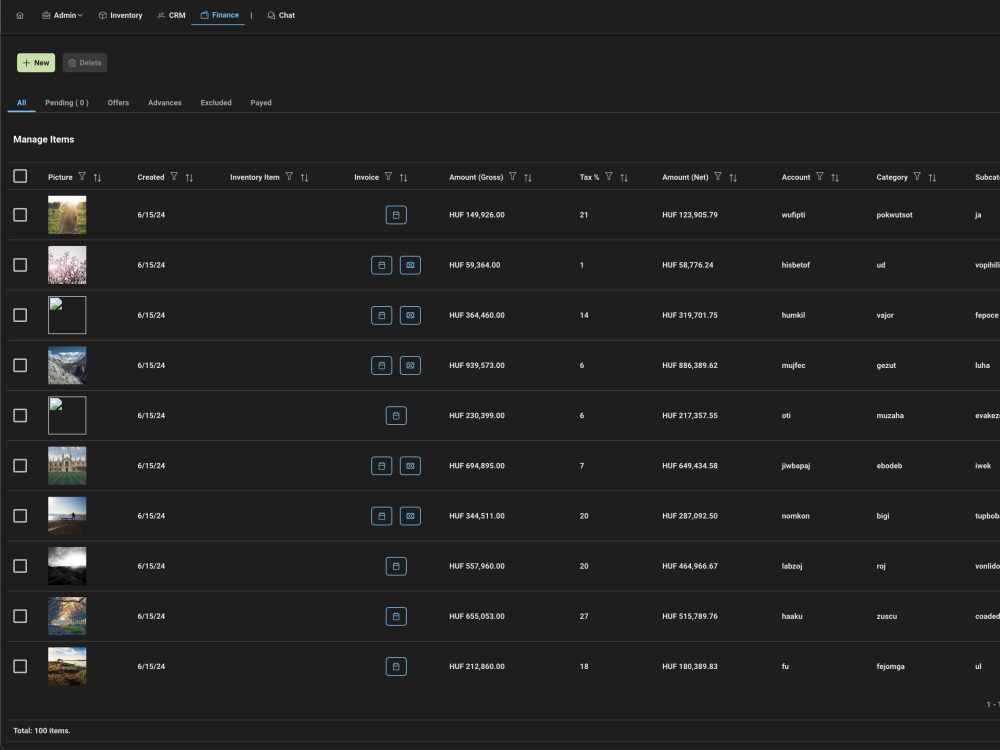Open the wufipti row picture thumbnail
The image size is (1000, 750).
pyautogui.click(x=67, y=215)
